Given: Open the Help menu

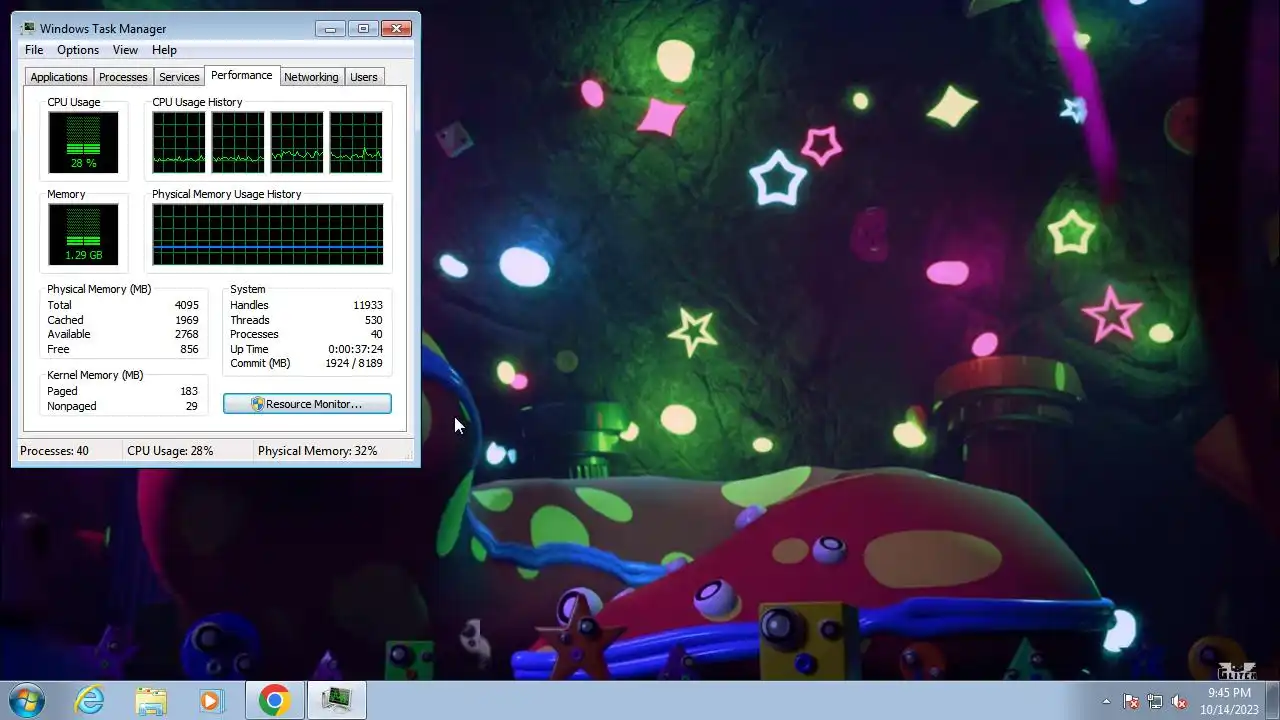Looking at the screenshot, I should [164, 50].
